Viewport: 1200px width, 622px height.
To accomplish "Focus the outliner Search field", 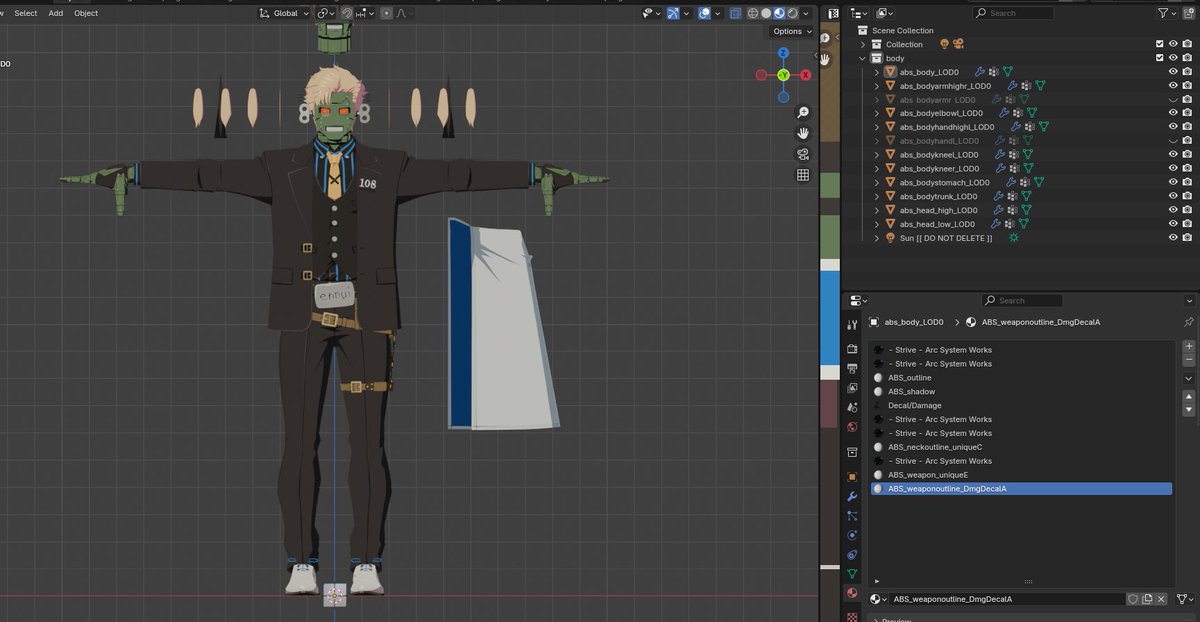I will [1013, 13].
